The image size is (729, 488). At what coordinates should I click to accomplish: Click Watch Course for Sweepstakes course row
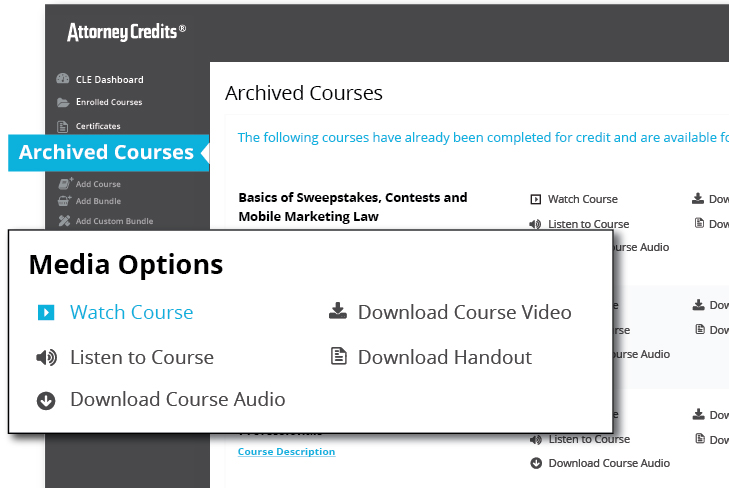coord(583,199)
